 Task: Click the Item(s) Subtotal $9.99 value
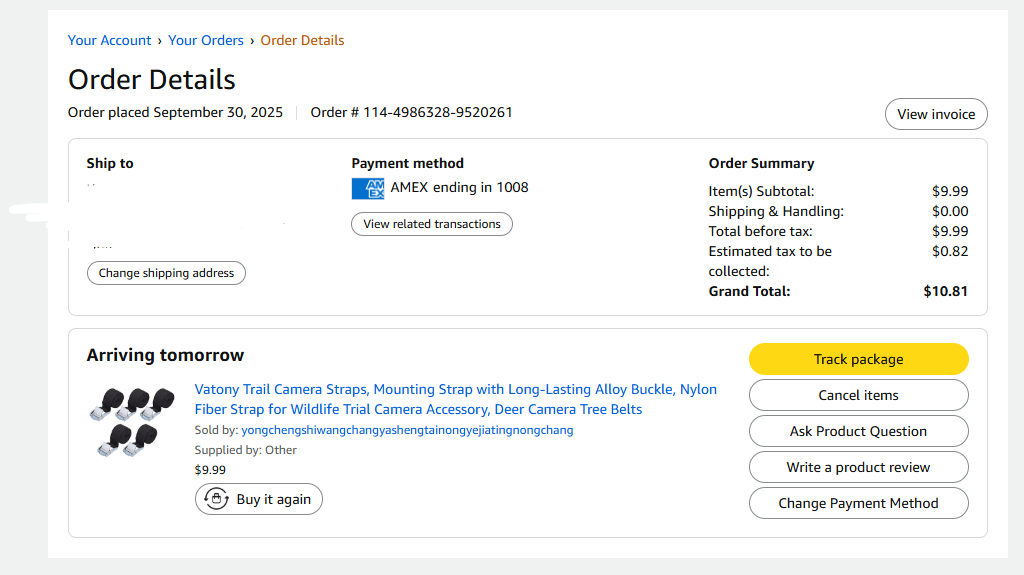[950, 191]
